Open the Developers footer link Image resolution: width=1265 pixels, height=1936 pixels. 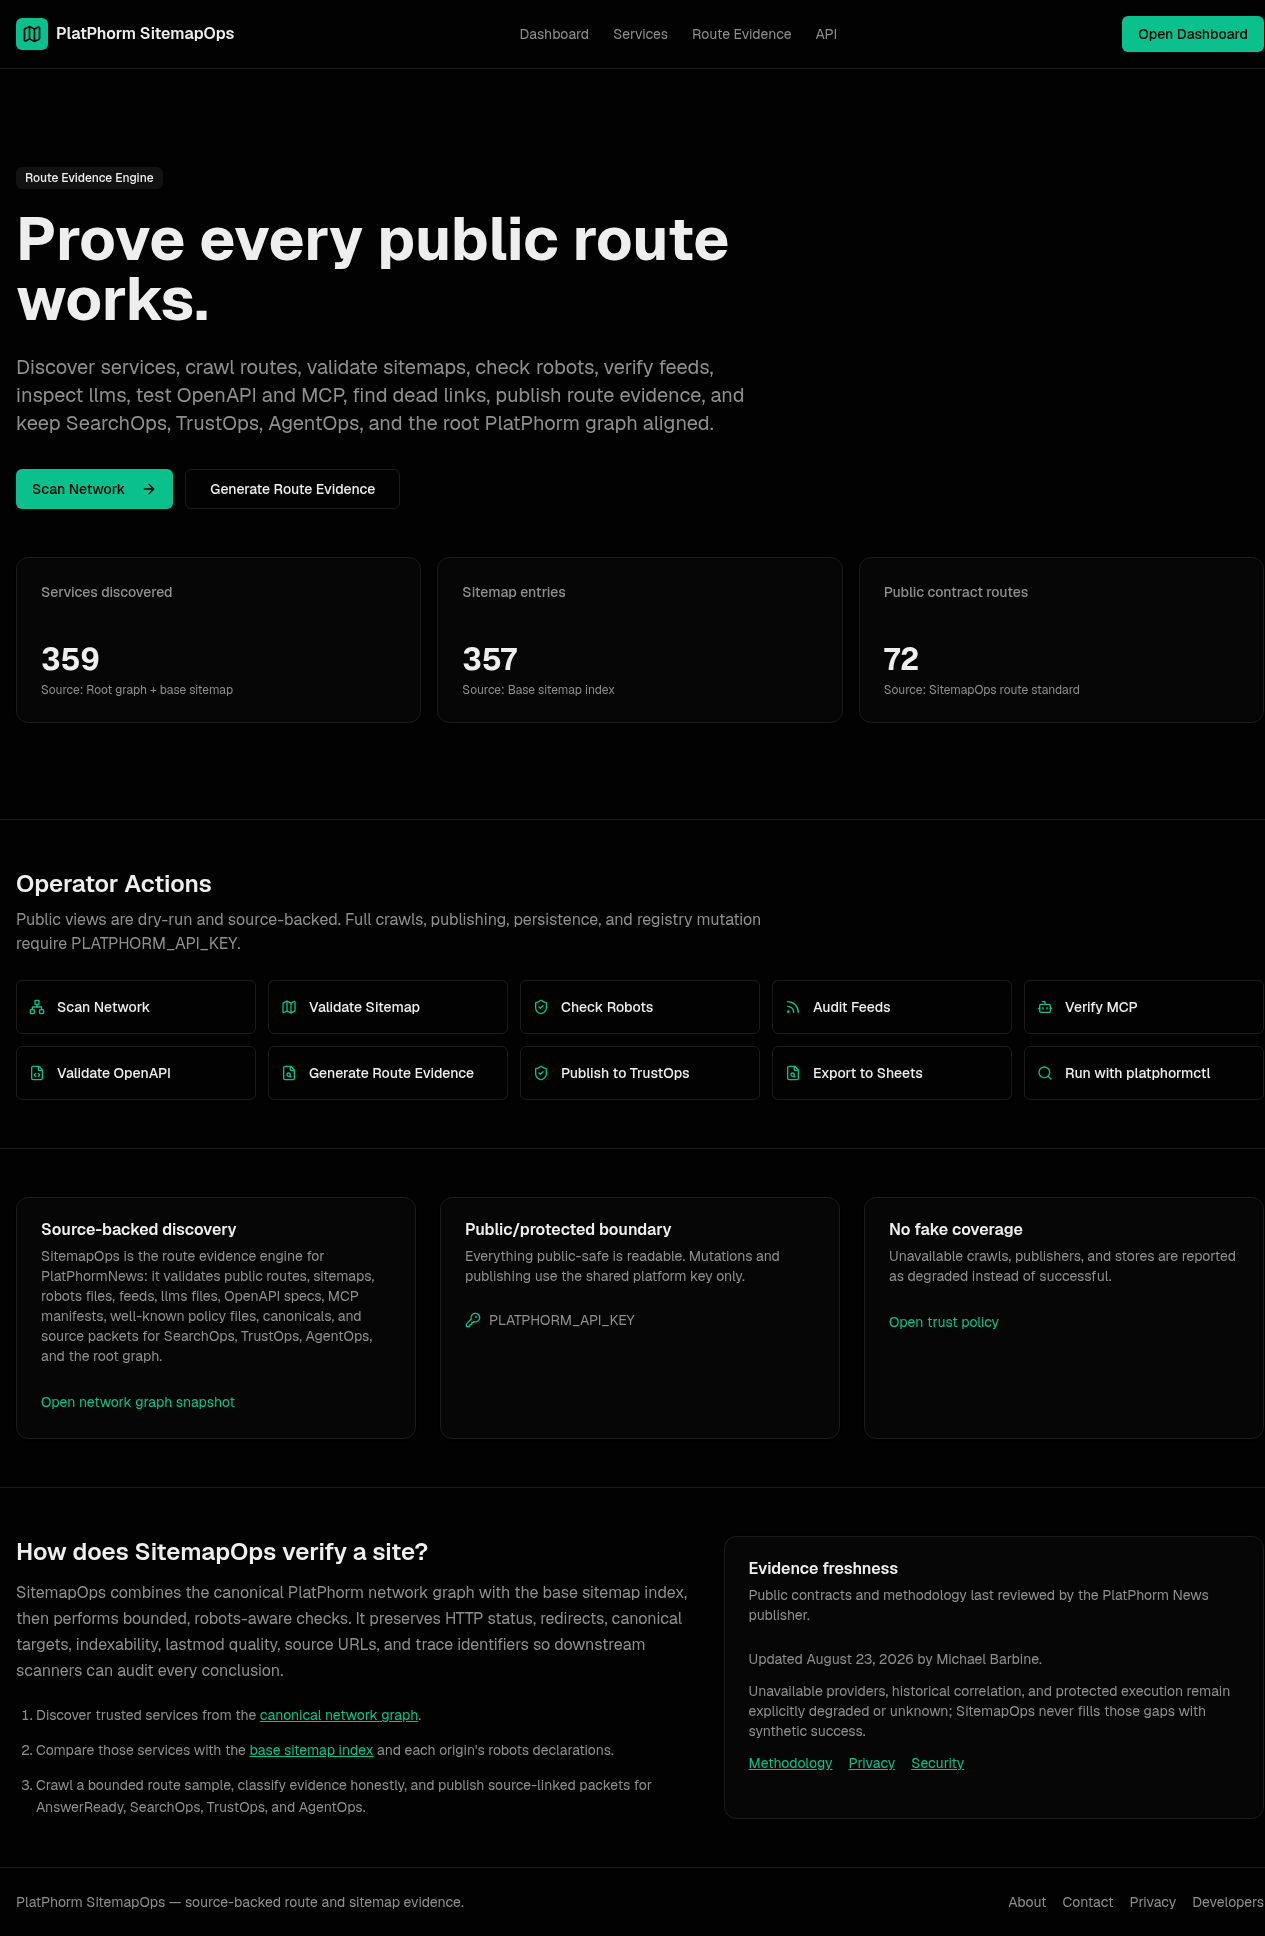coord(1228,1902)
